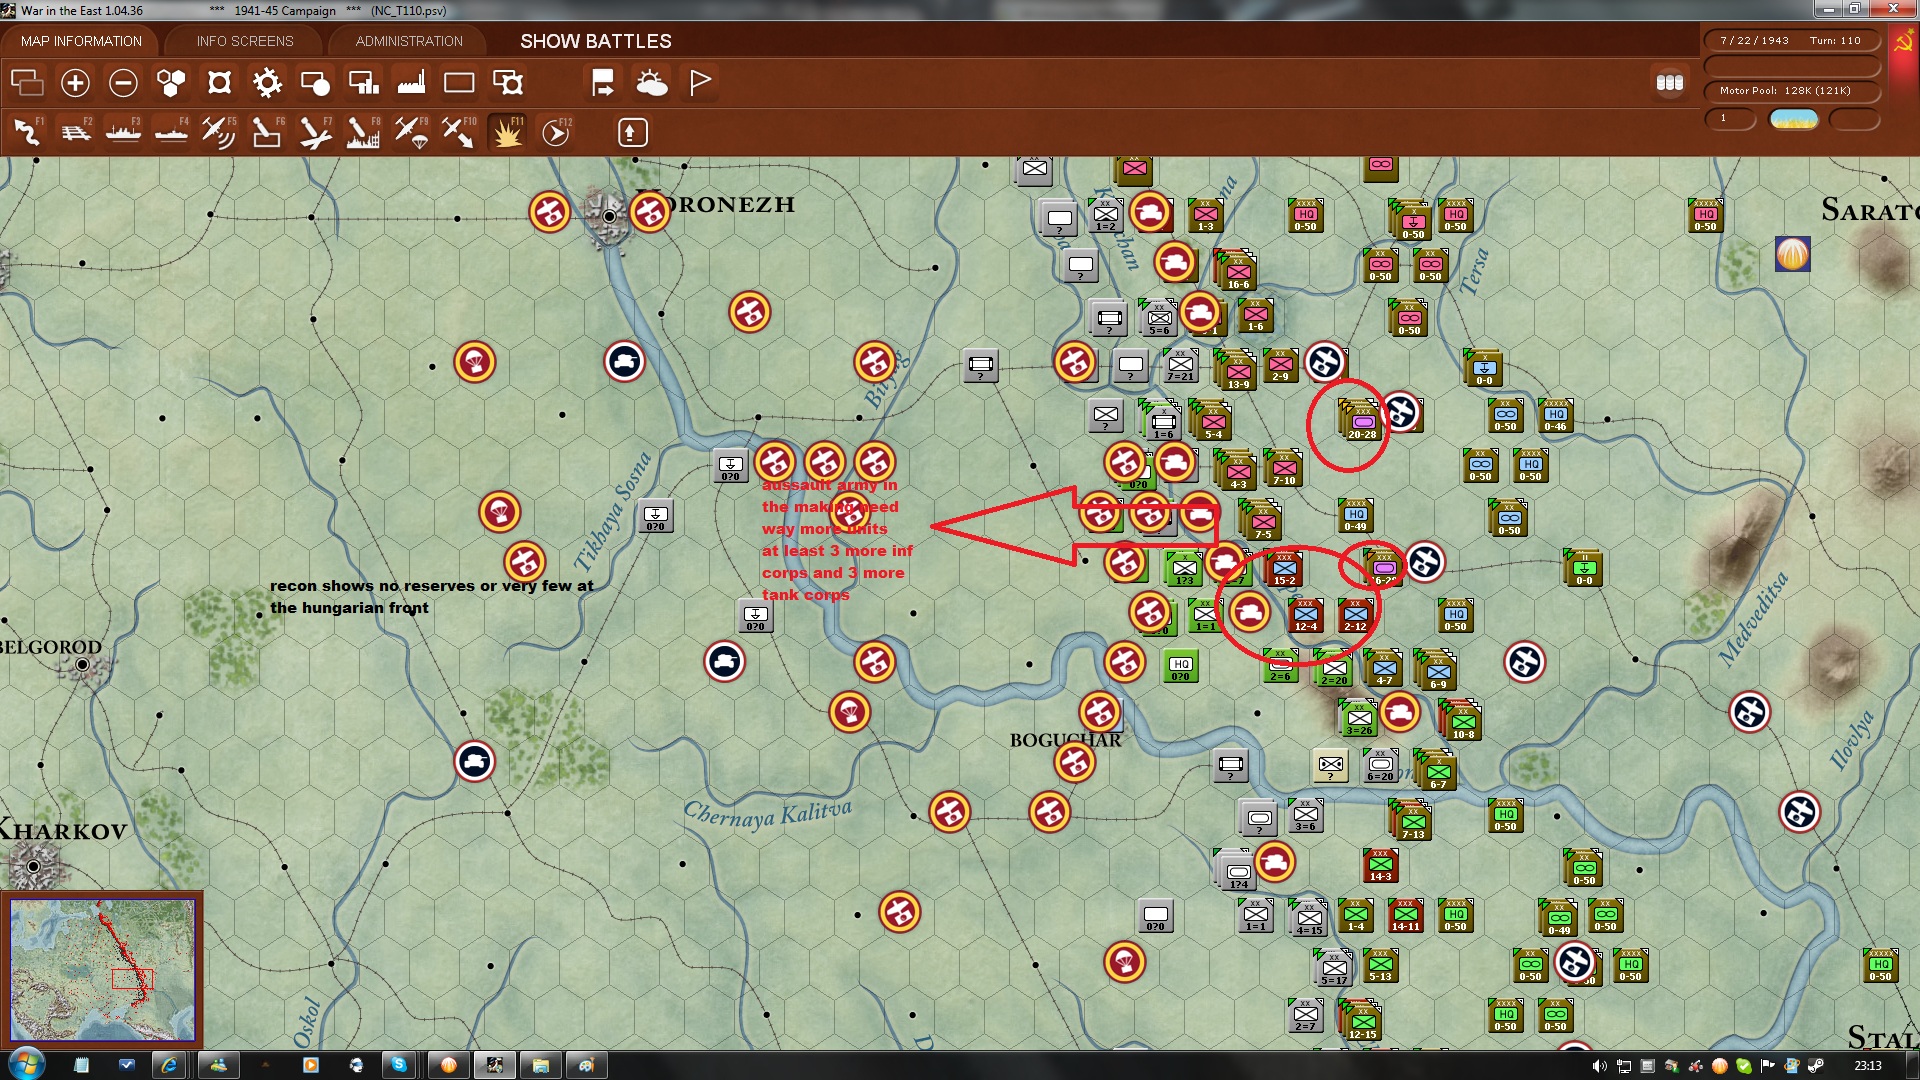
Task: Click the pennant flag icon
Action: (x=700, y=82)
